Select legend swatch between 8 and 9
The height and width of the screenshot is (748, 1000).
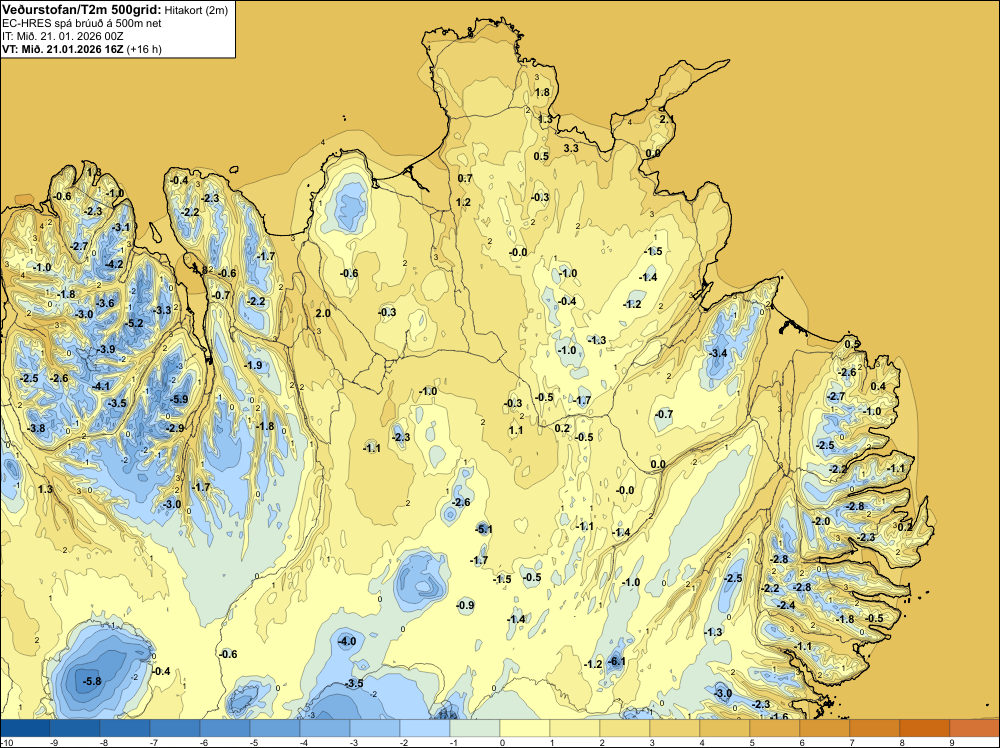[x=925, y=728]
